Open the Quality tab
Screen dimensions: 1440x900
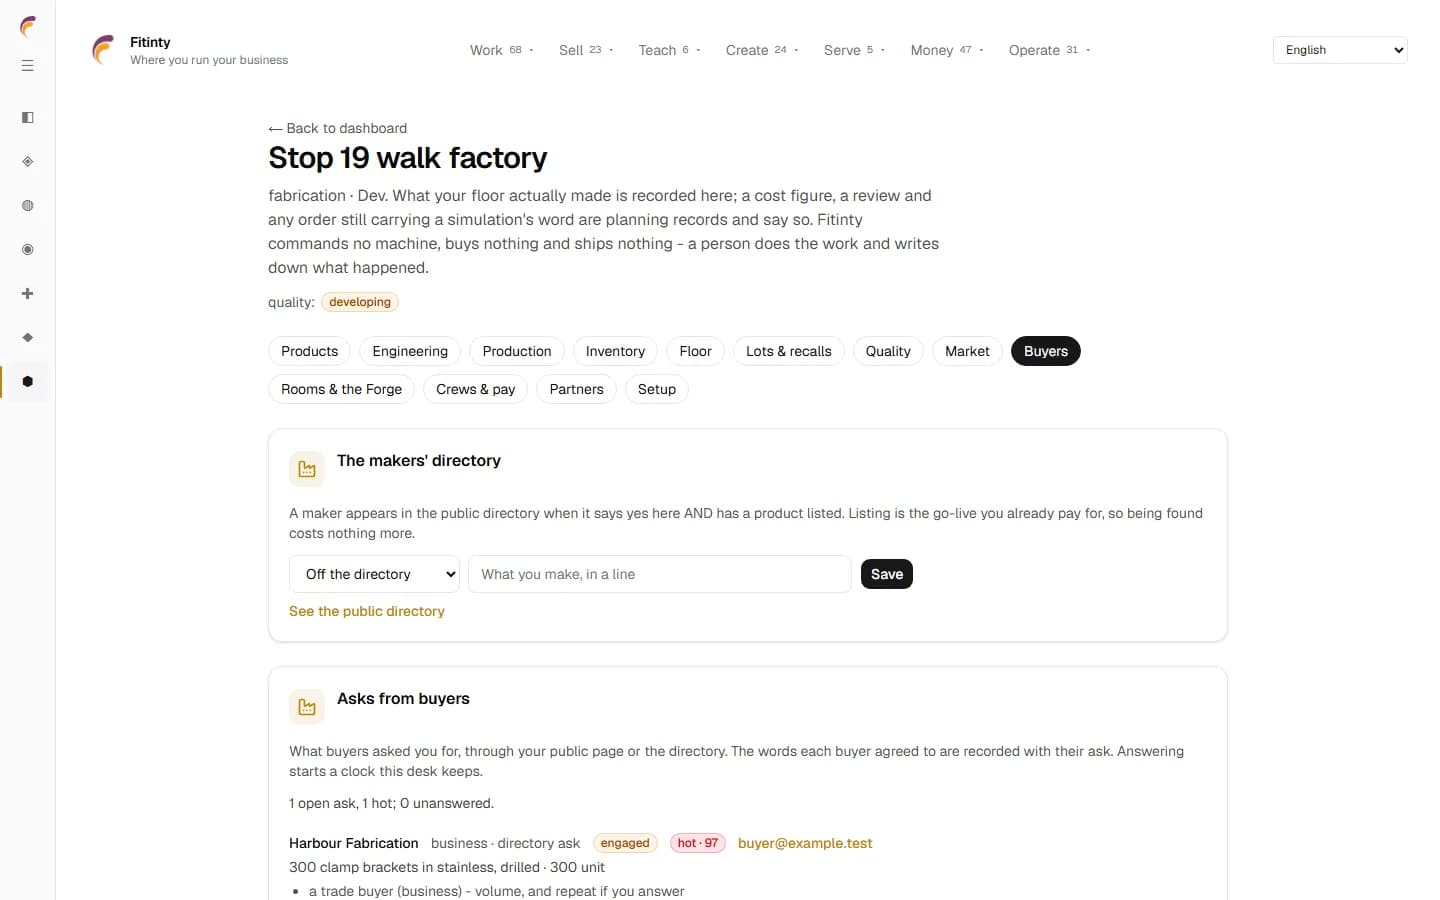pyautogui.click(x=888, y=351)
